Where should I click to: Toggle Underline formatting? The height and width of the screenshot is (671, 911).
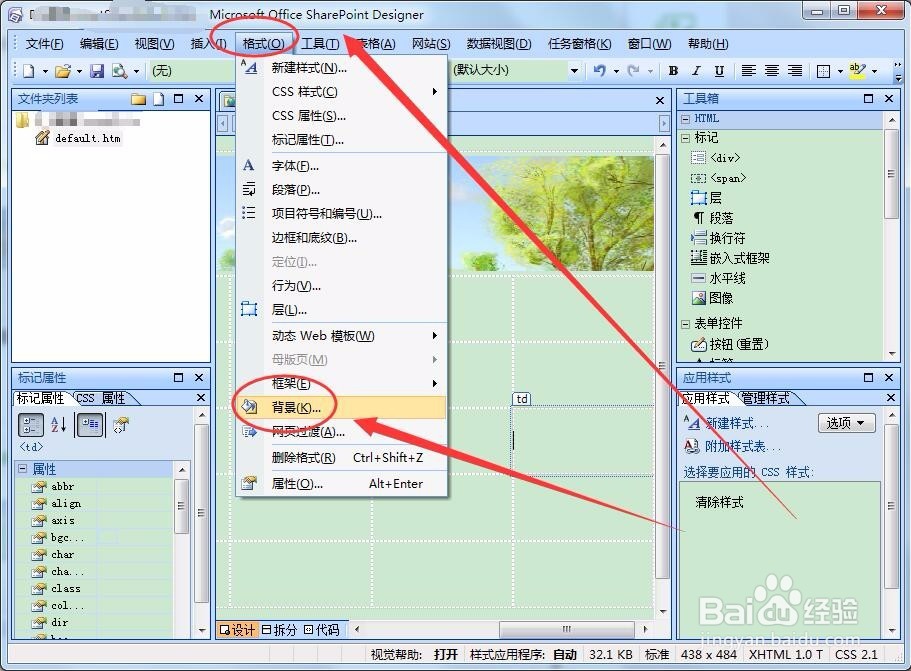[x=719, y=71]
